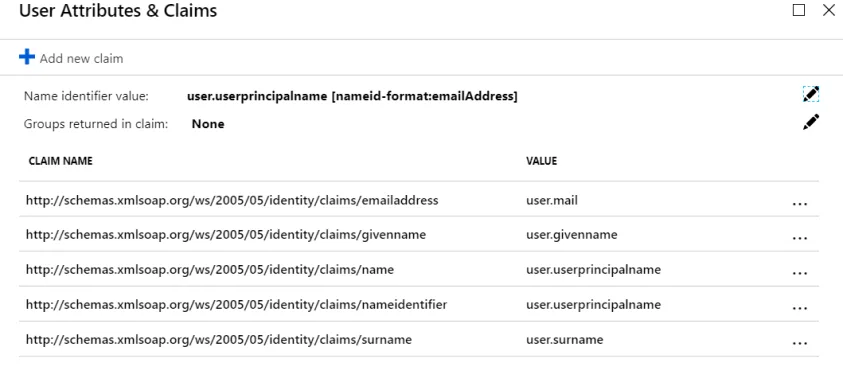Screen dimensions: 843x386
Task: Click the name identifier value text user.userprincipalname
Action: (257, 96)
